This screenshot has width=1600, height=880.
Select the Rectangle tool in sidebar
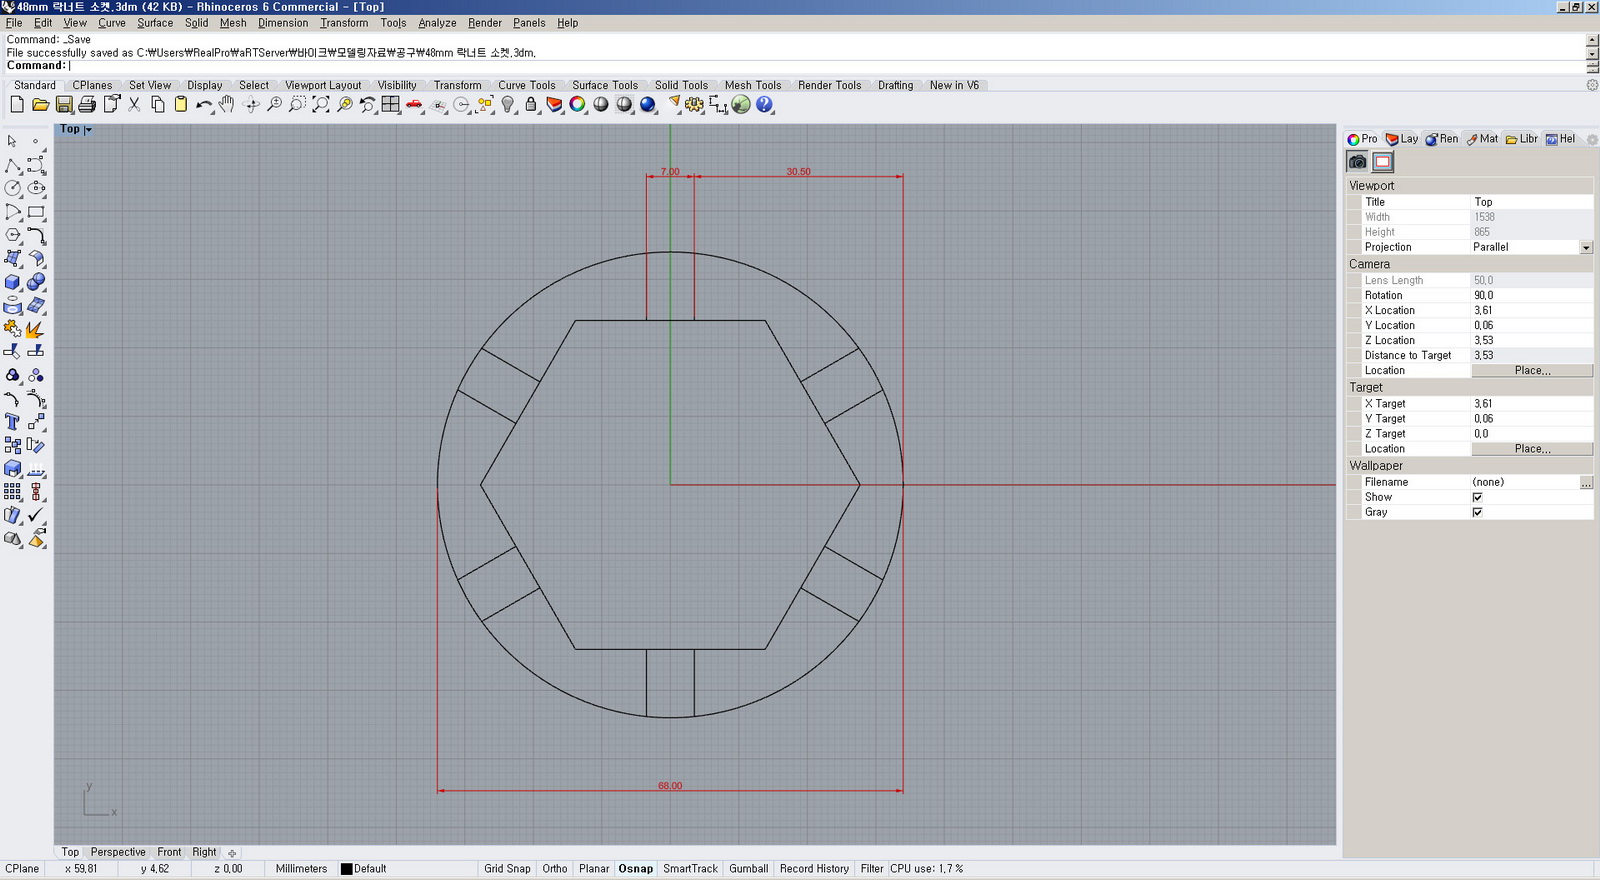click(x=36, y=212)
